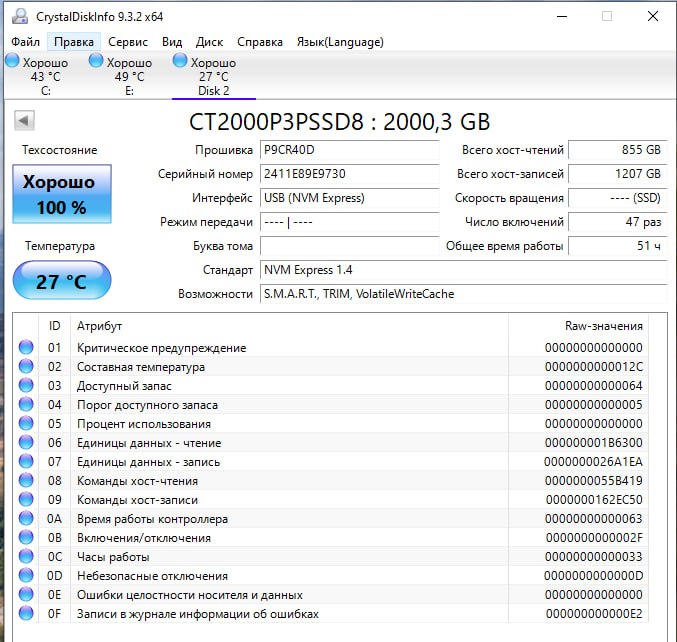
Task: Click the features field S.M.A.R.T., TRIM, VolatileWriteCache
Action: (x=464, y=294)
